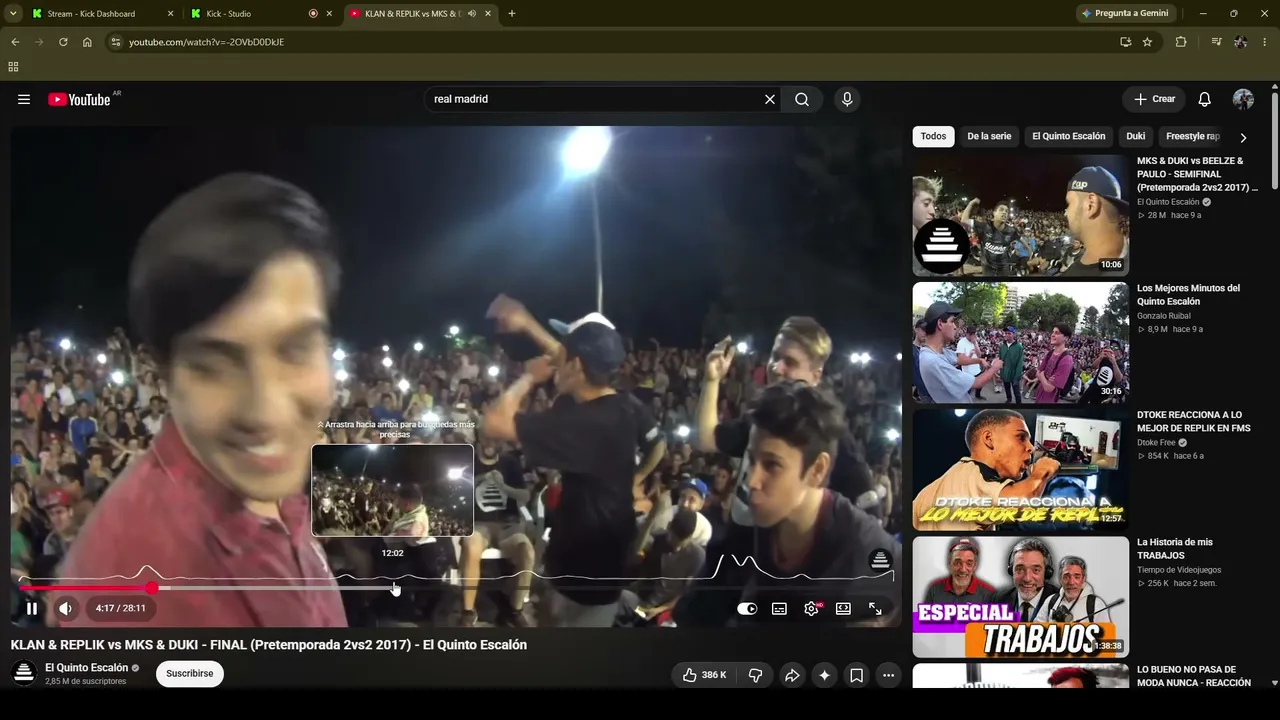Click the browser address bar URL
Image resolution: width=1280 pixels, height=720 pixels.
pos(207,42)
